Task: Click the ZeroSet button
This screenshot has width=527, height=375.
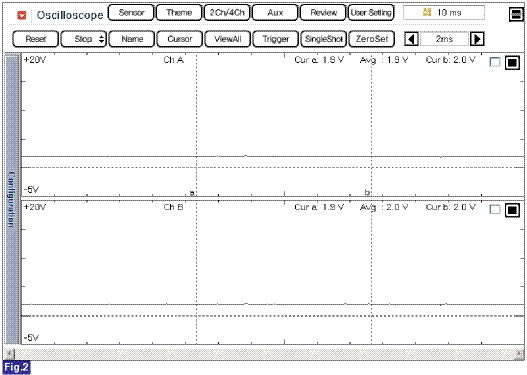Action: coord(372,39)
